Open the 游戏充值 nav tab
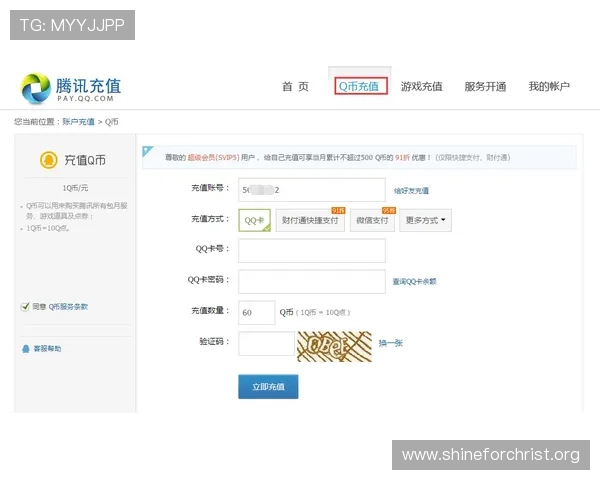This screenshot has width=600, height=480. click(x=421, y=87)
